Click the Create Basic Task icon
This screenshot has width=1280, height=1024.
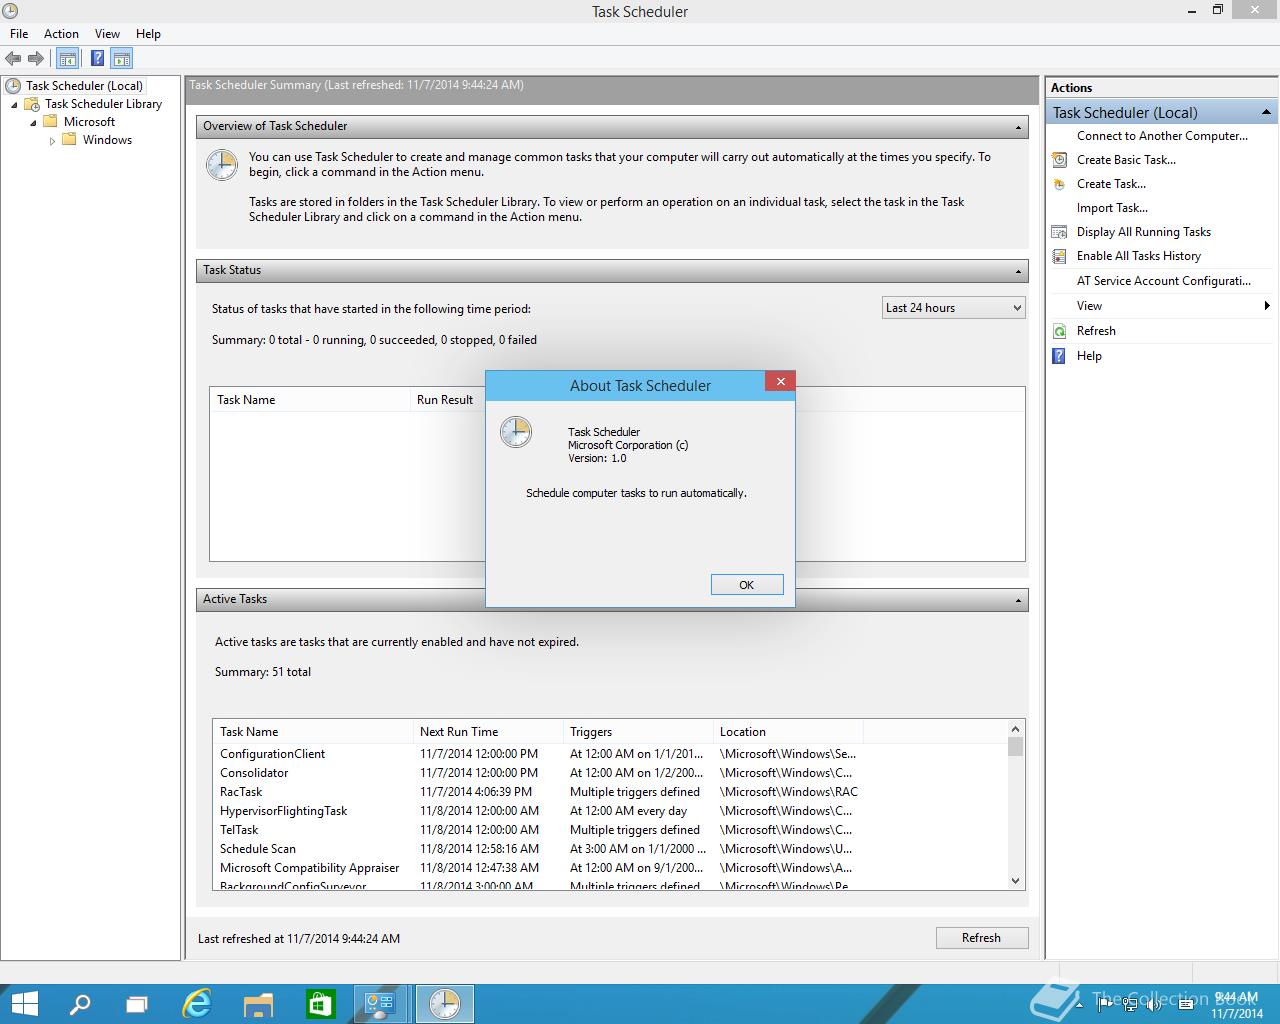tap(1059, 160)
